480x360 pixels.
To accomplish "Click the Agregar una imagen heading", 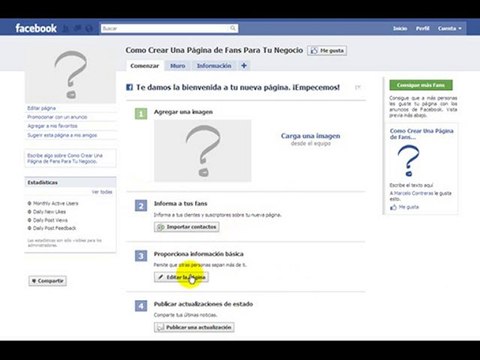I will (x=183, y=112).
